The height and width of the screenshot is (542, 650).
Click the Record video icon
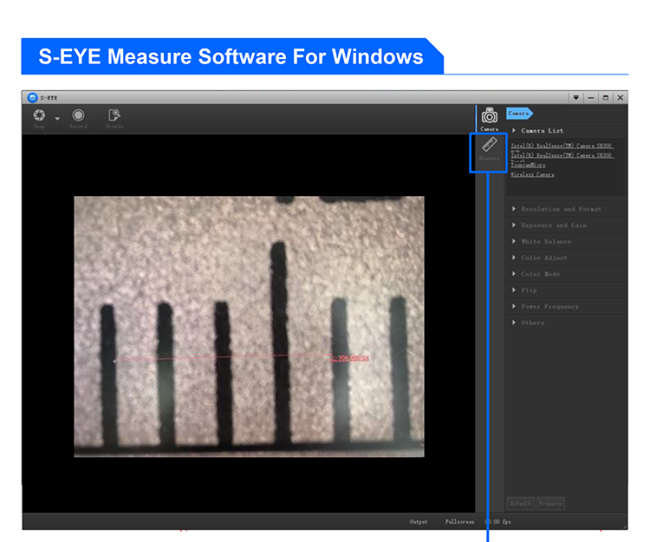click(78, 116)
